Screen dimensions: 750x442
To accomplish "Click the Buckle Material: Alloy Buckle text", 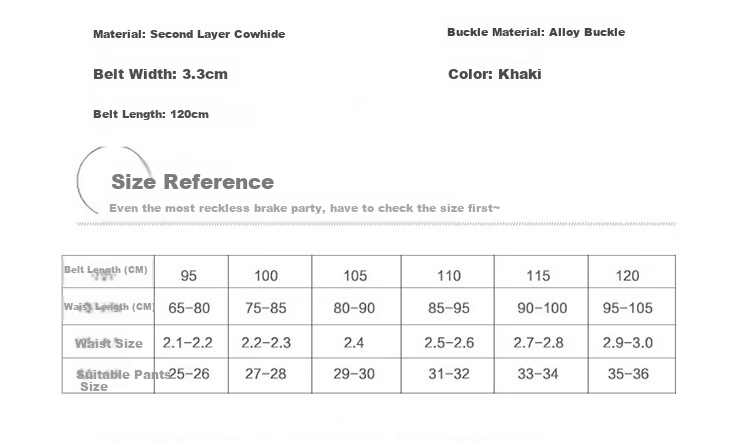I will click(536, 32).
